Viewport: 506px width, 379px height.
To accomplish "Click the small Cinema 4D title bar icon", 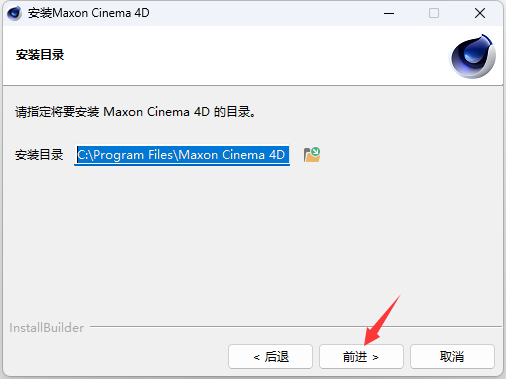I will click(x=14, y=13).
